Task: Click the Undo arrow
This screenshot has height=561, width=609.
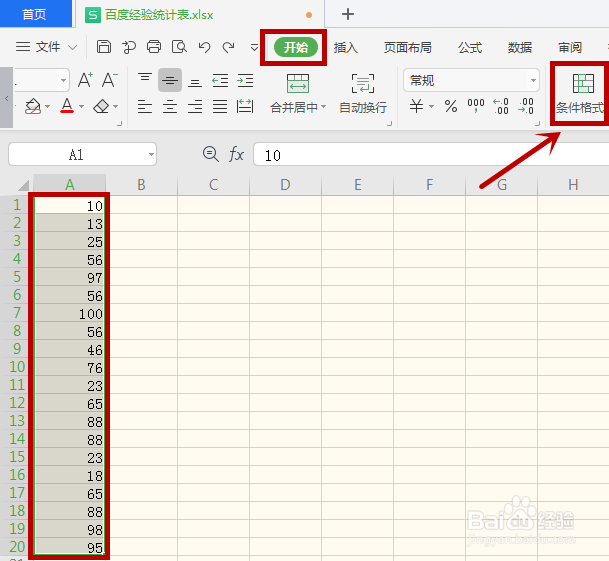Action: (204, 47)
